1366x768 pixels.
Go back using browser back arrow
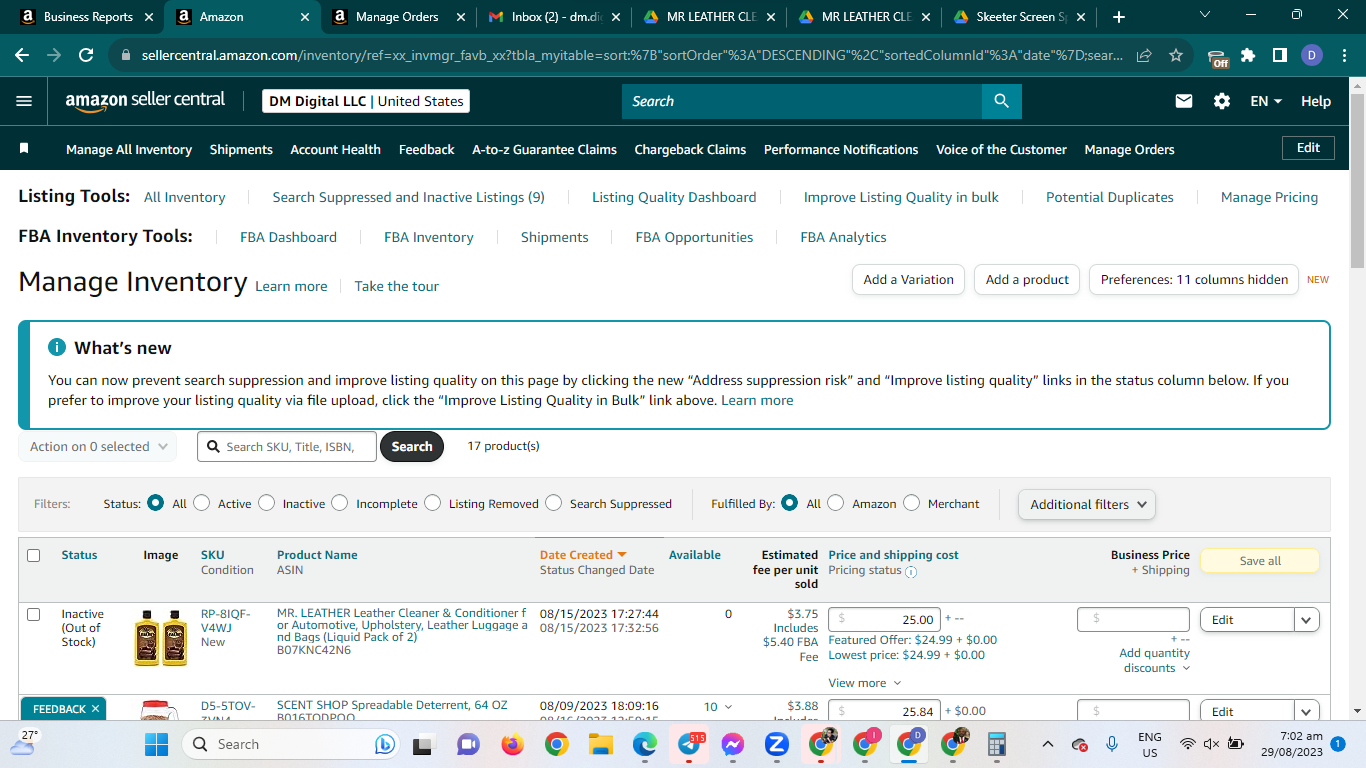coord(22,56)
